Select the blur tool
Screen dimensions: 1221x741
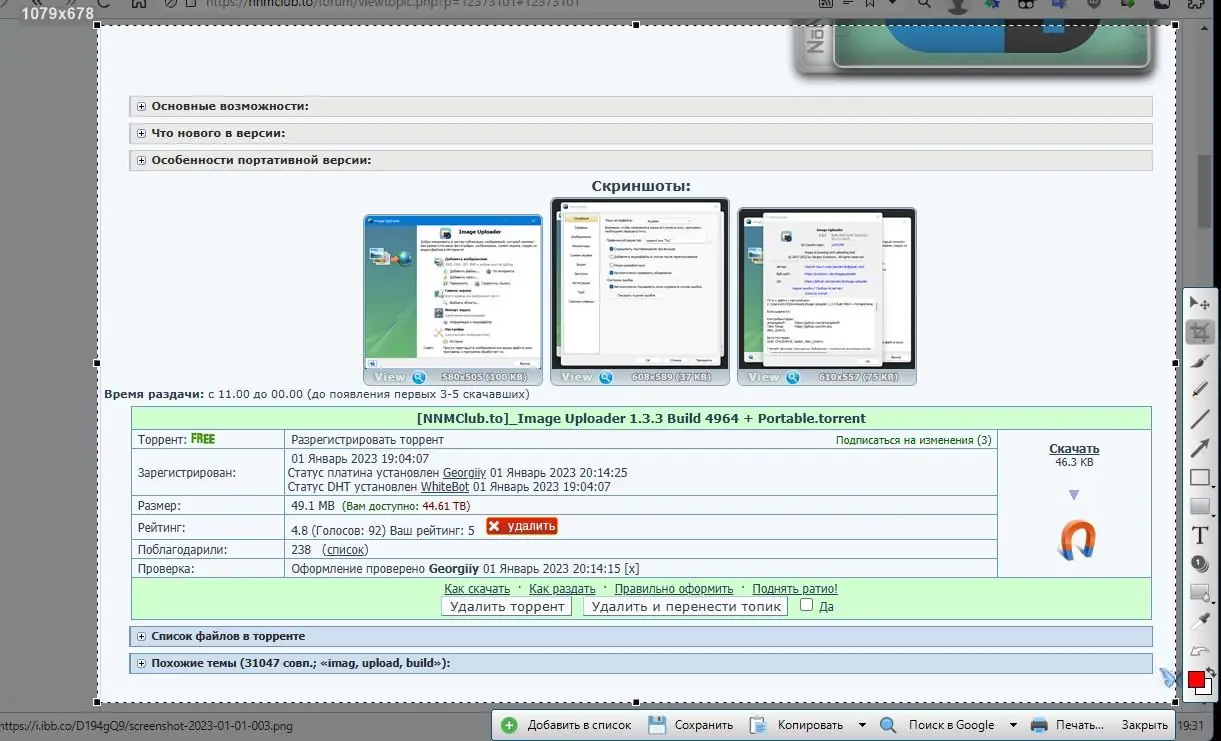[x=1200, y=593]
